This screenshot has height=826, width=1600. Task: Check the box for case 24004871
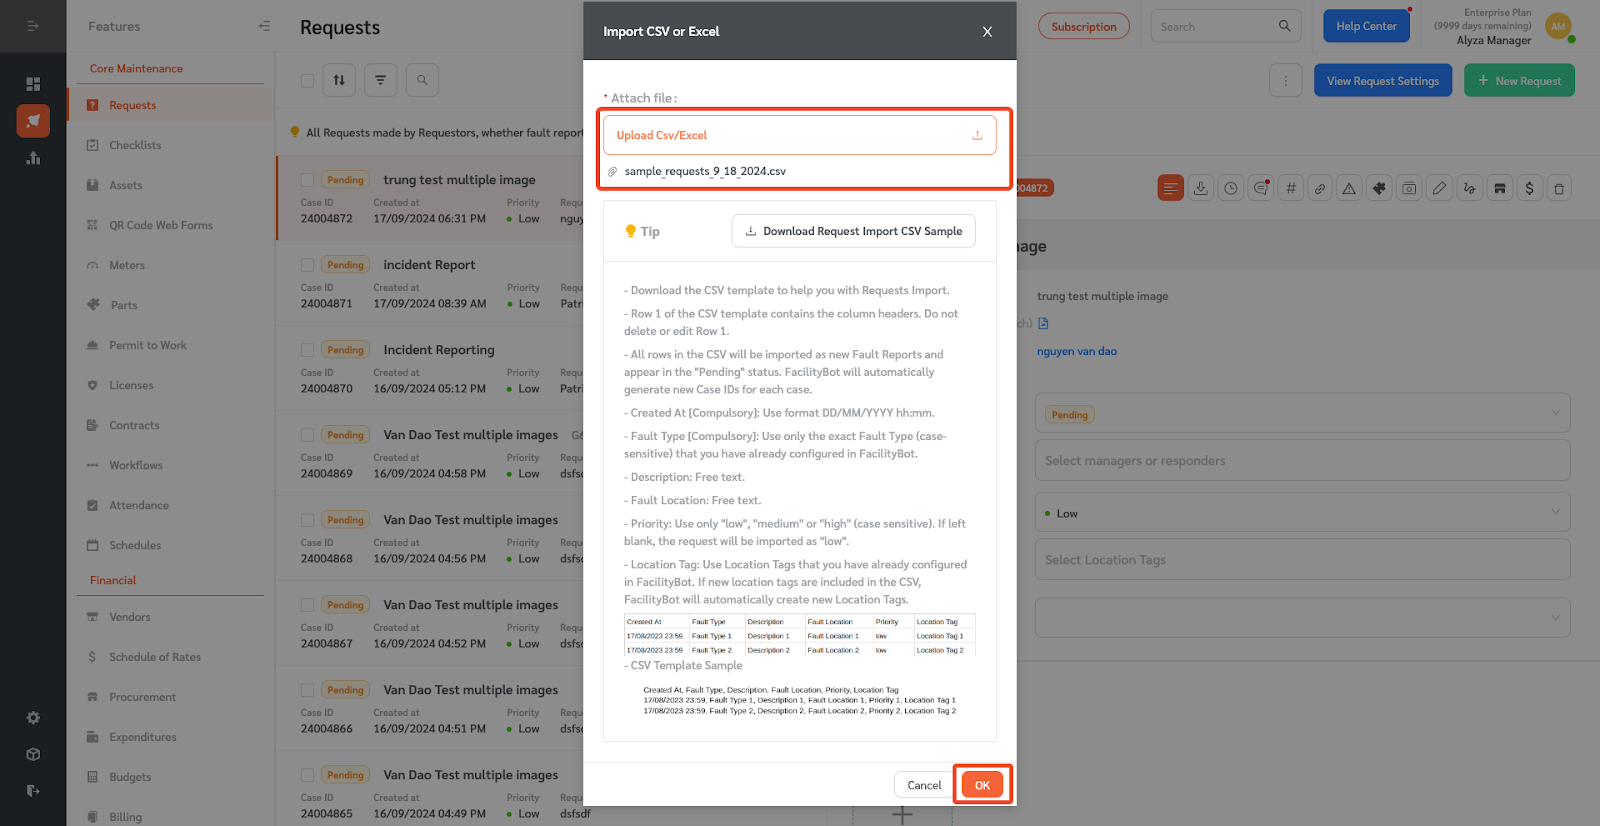tap(308, 265)
